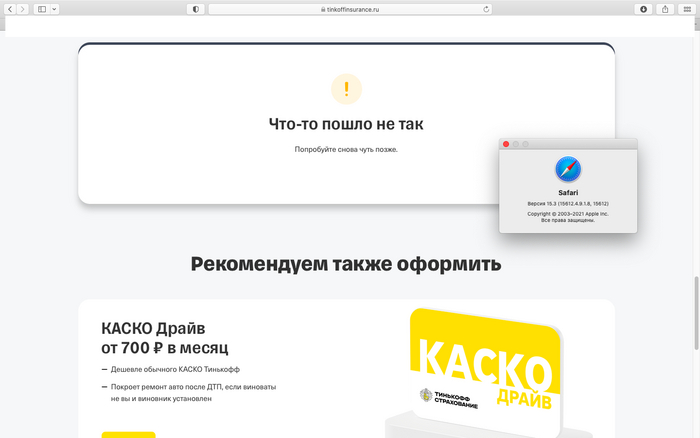
Task: Show the Safari sidebar
Action: point(42,9)
